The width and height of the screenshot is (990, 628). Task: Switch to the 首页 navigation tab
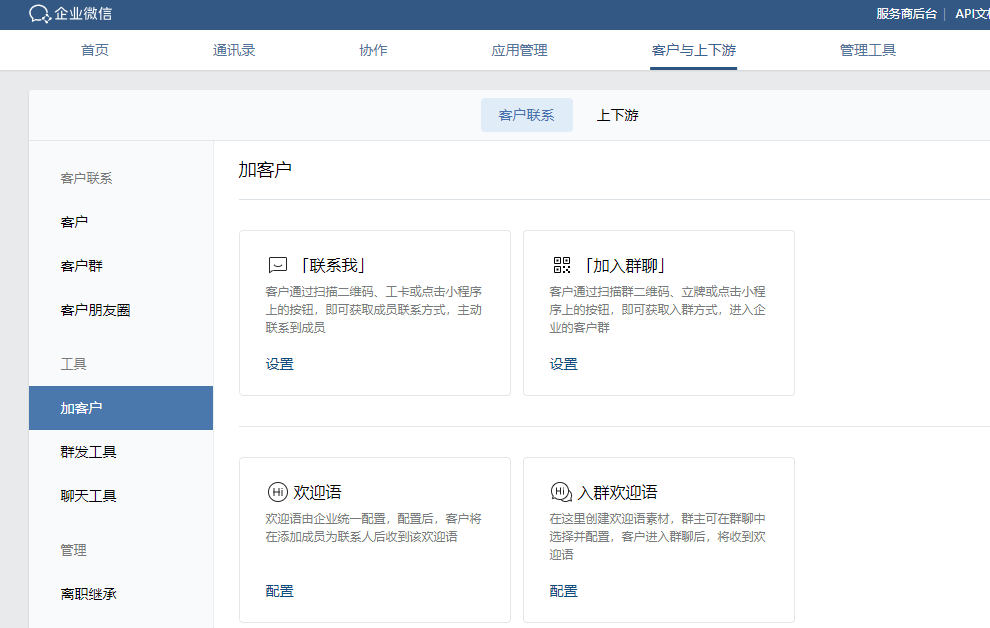94,48
